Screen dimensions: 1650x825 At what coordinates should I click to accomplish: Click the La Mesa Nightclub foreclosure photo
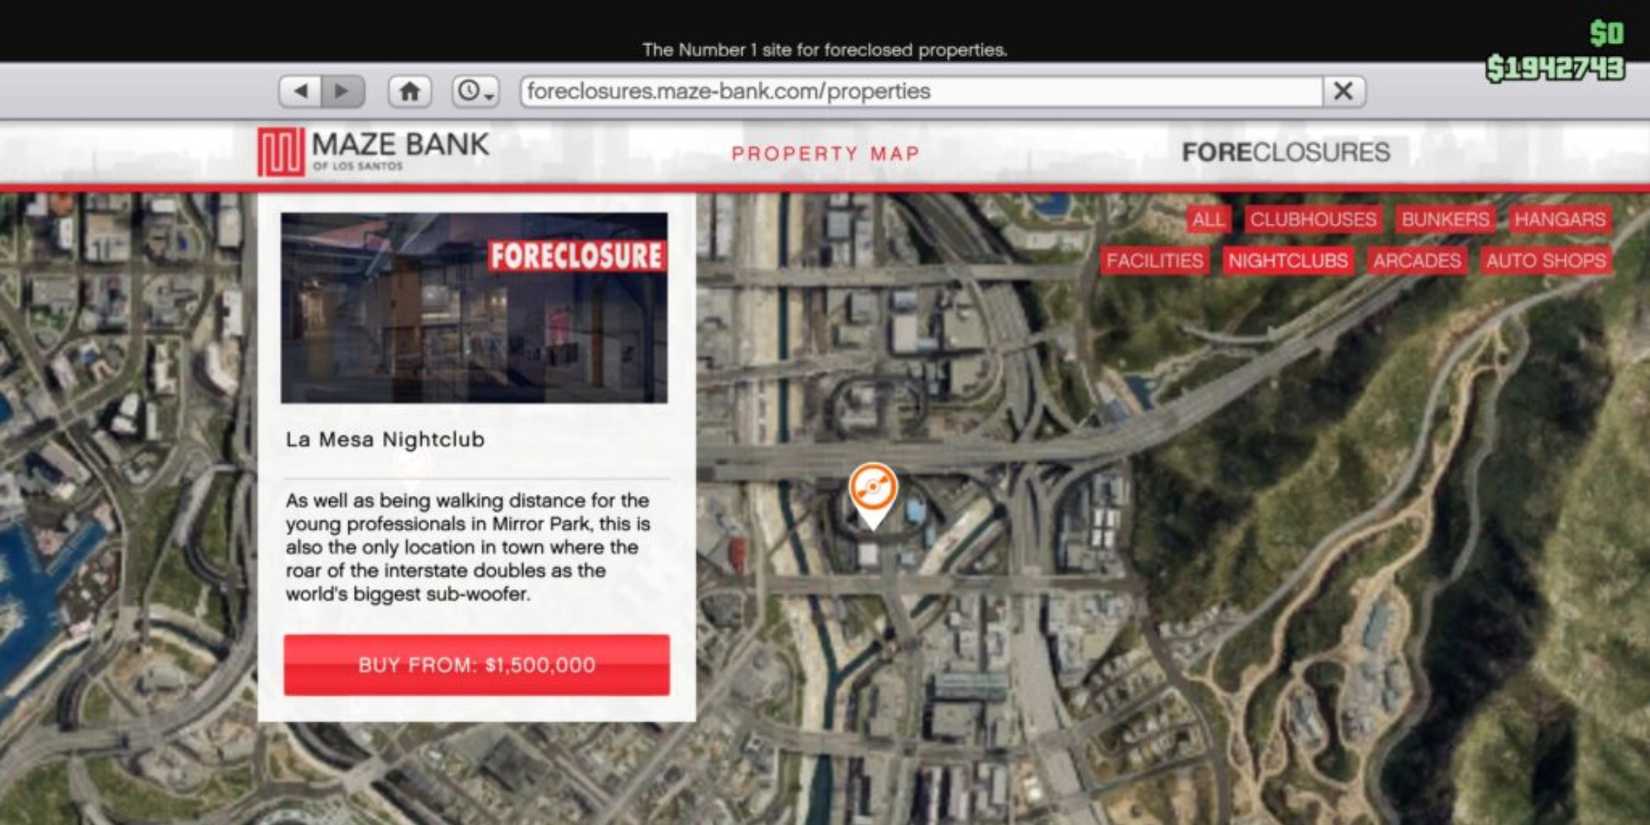tap(474, 308)
